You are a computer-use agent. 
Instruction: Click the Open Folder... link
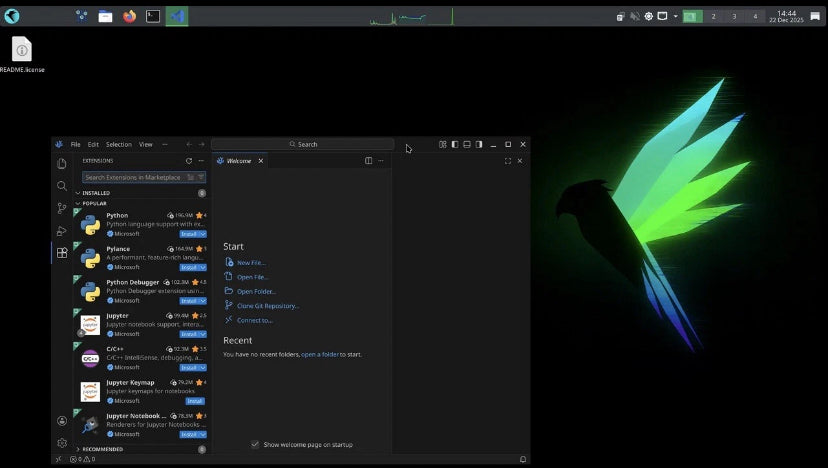pyautogui.click(x=256, y=291)
